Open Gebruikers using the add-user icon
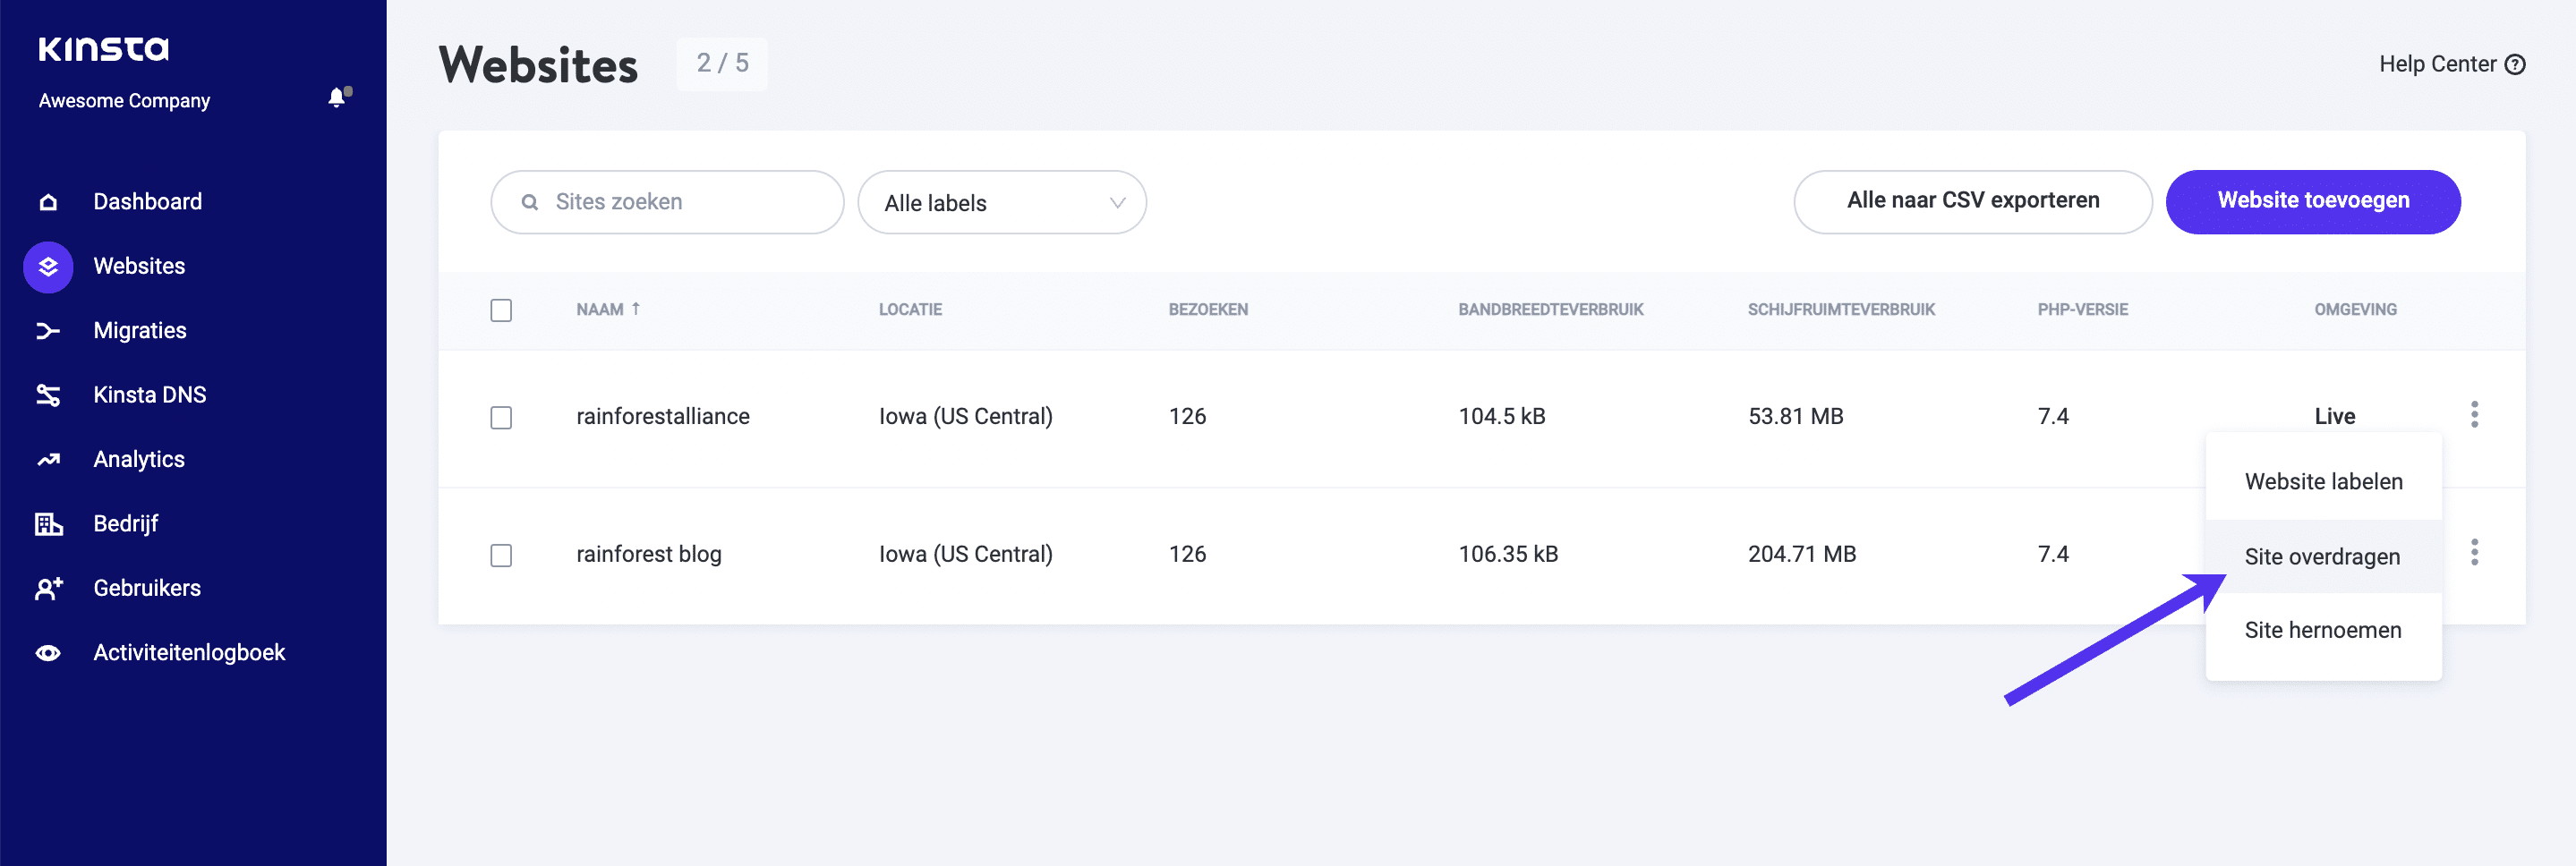Viewport: 2576px width, 866px height. [48, 588]
